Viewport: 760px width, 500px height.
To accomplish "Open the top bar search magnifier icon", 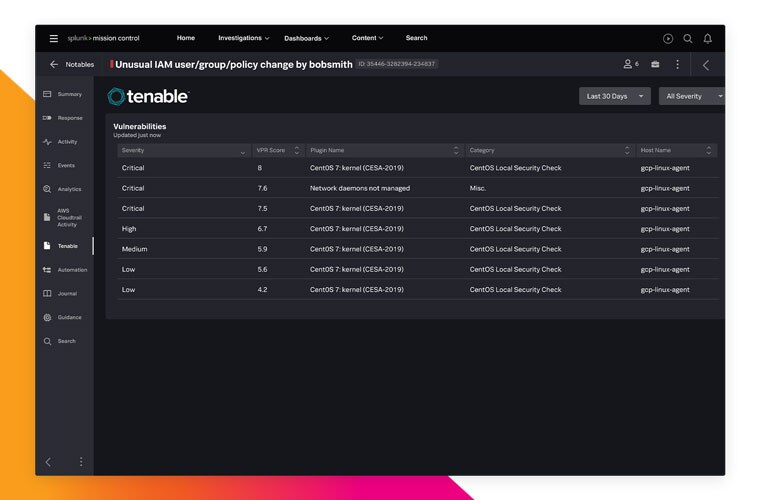I will pos(688,39).
